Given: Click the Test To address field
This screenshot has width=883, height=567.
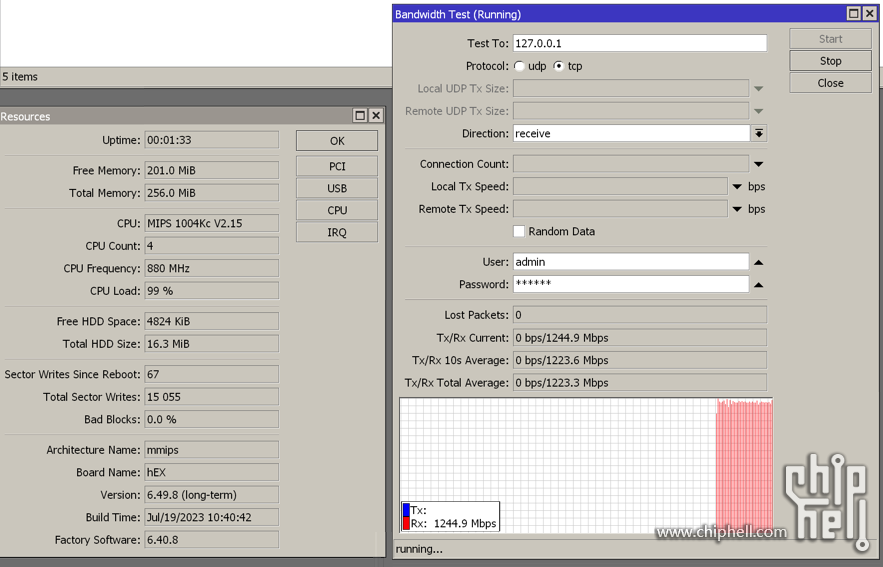Looking at the screenshot, I should click(640, 43).
